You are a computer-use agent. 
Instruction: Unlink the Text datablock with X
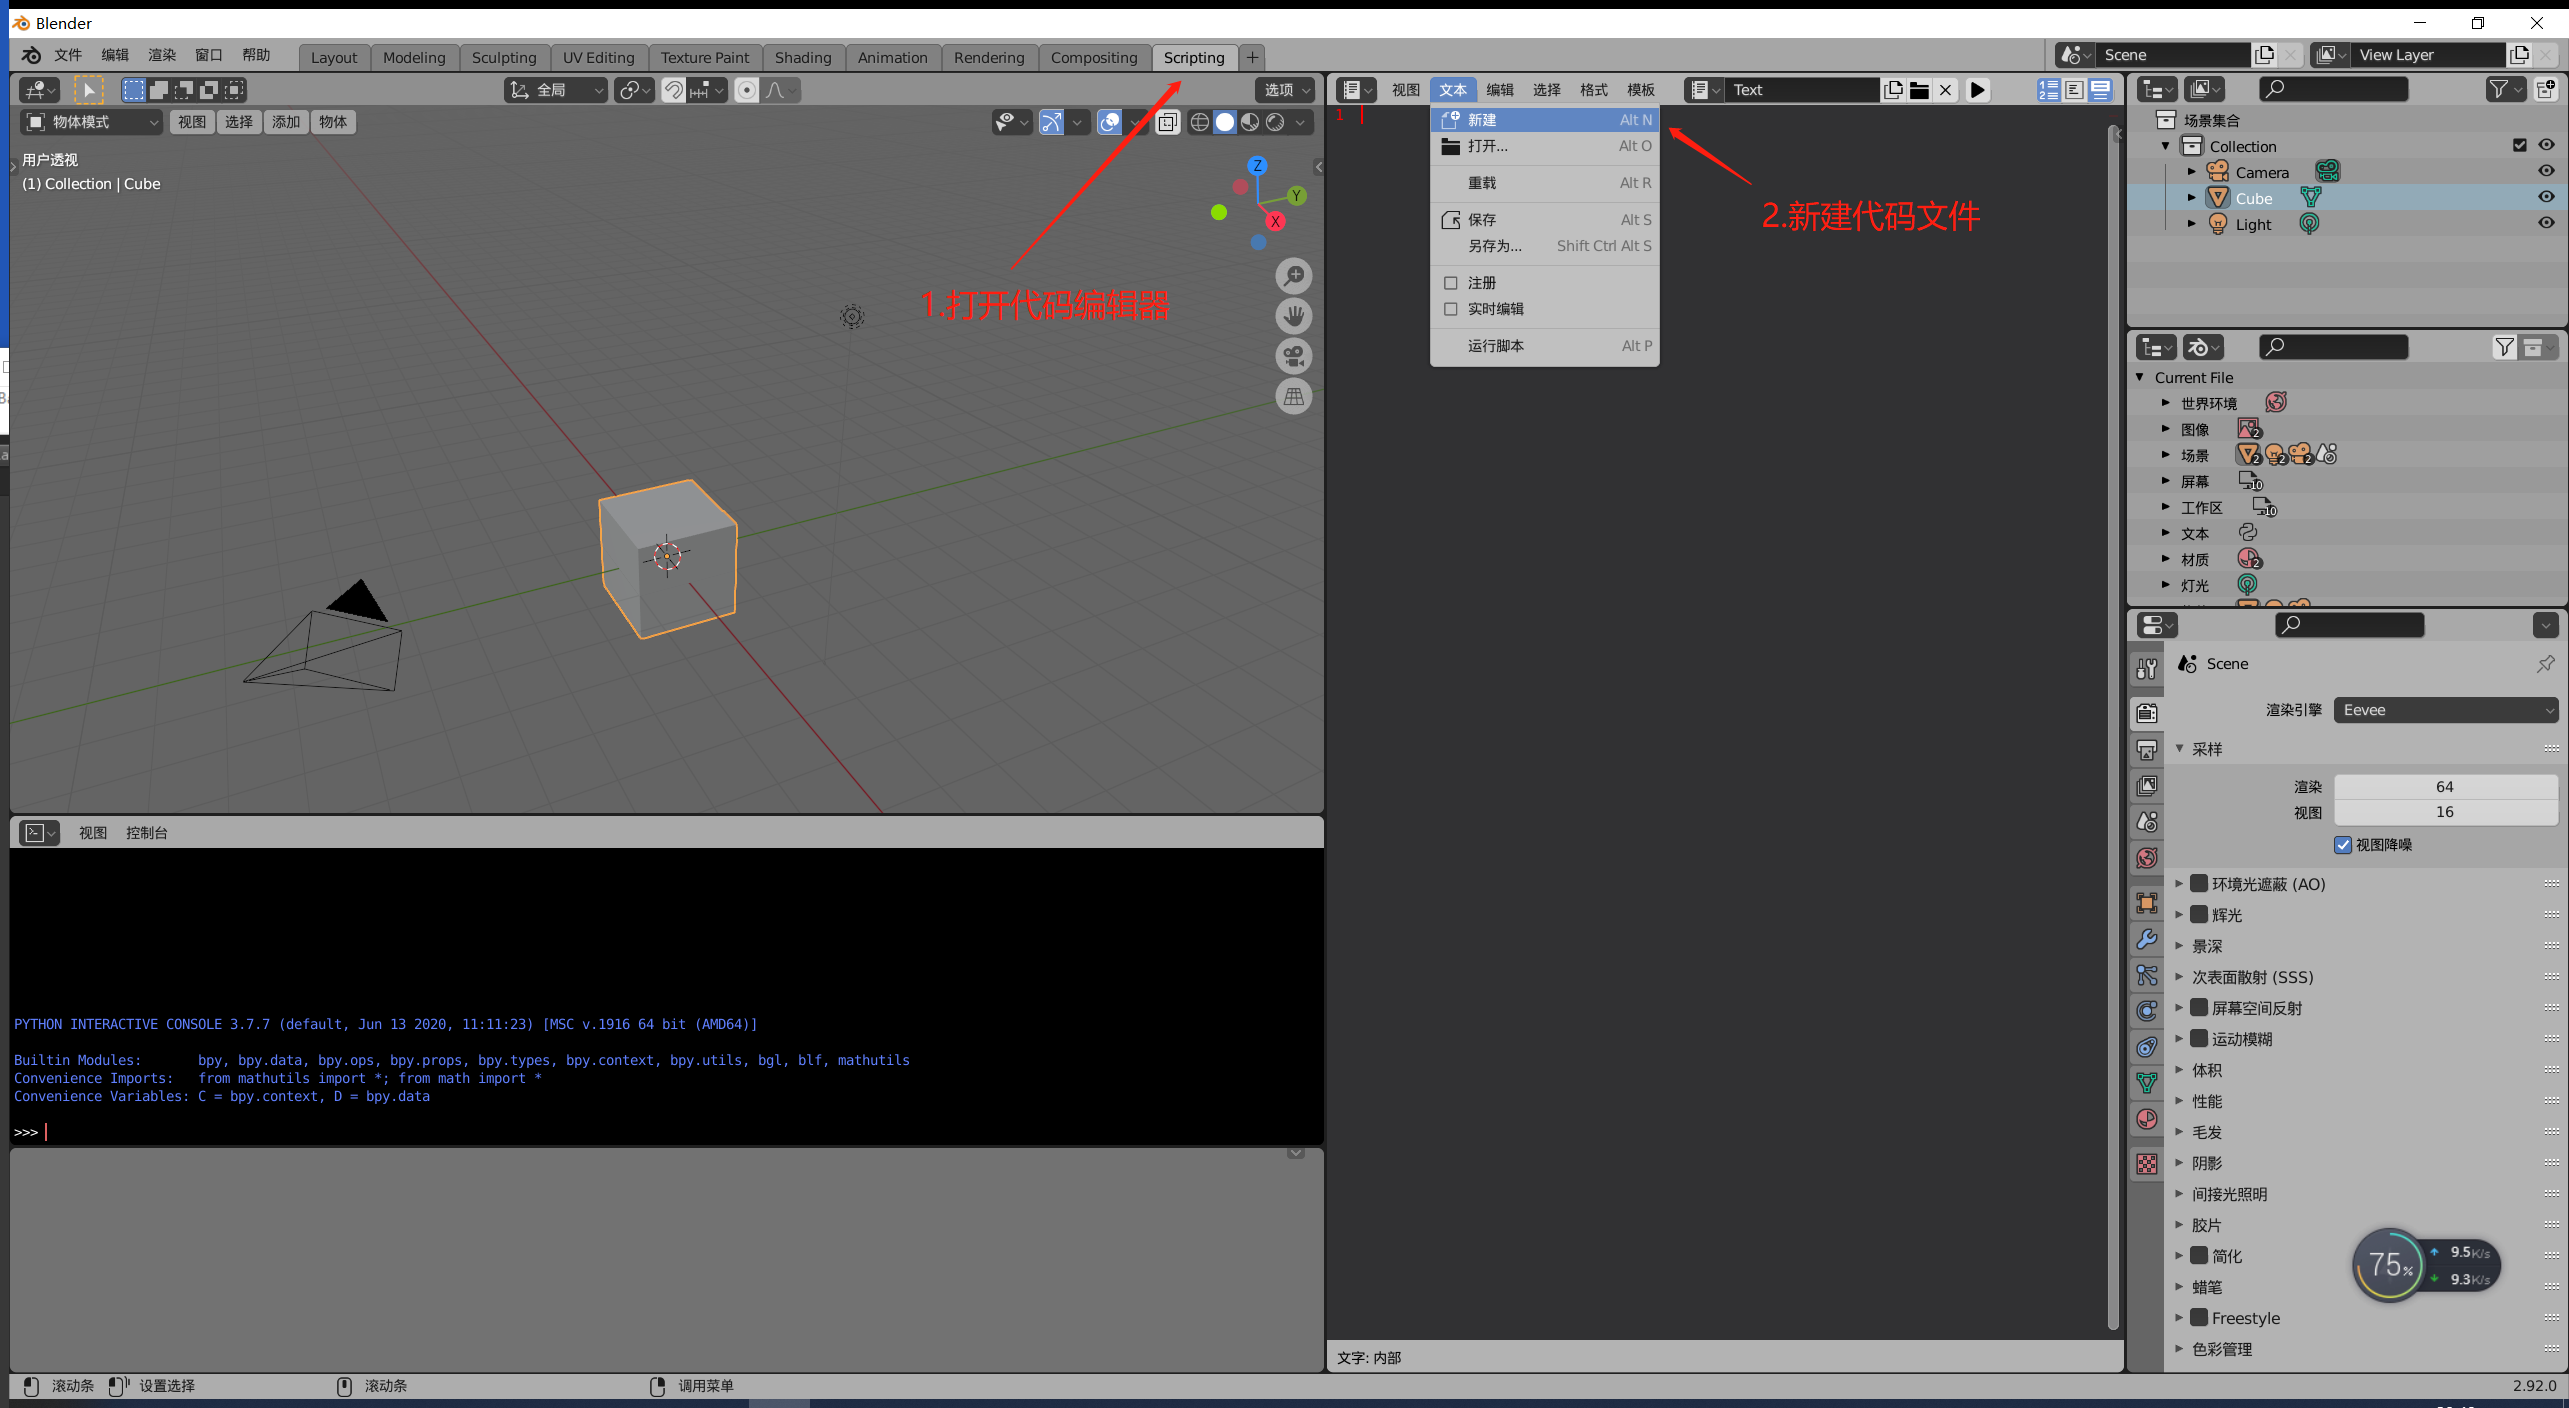tap(1945, 90)
